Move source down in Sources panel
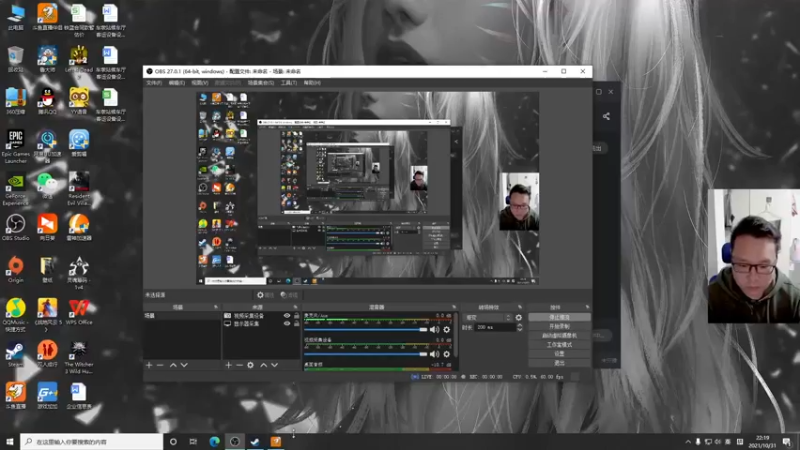This screenshot has width=800, height=450. tap(274, 365)
